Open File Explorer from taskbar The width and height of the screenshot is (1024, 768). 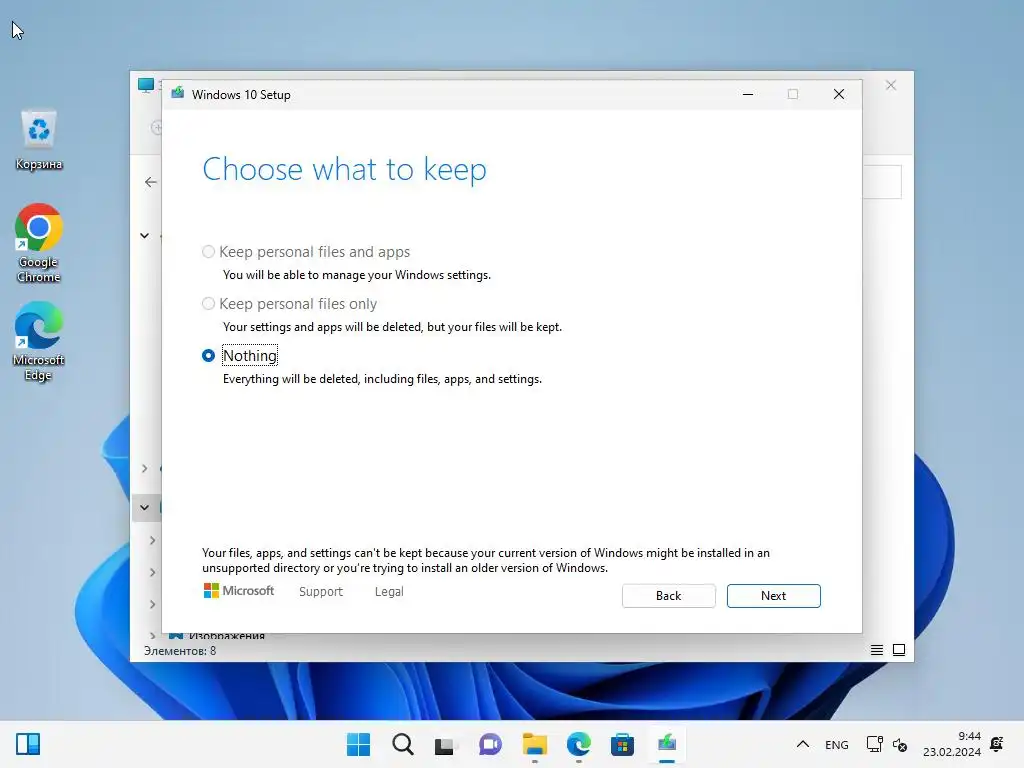(x=534, y=744)
